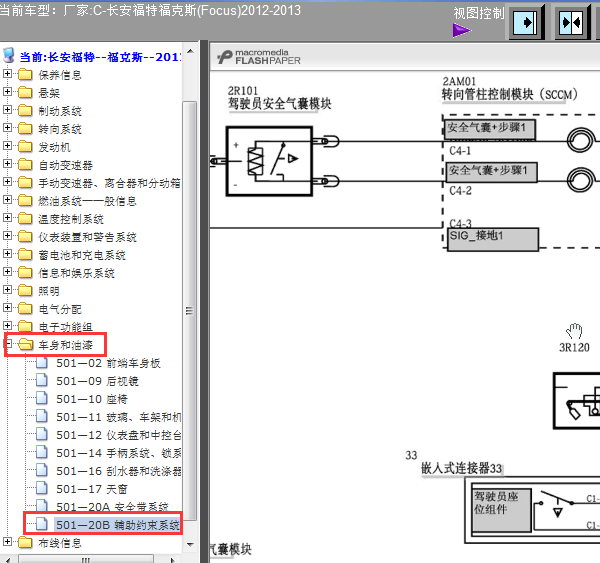
Task: Select the 自动变速器 folder label
Action: 65,165
